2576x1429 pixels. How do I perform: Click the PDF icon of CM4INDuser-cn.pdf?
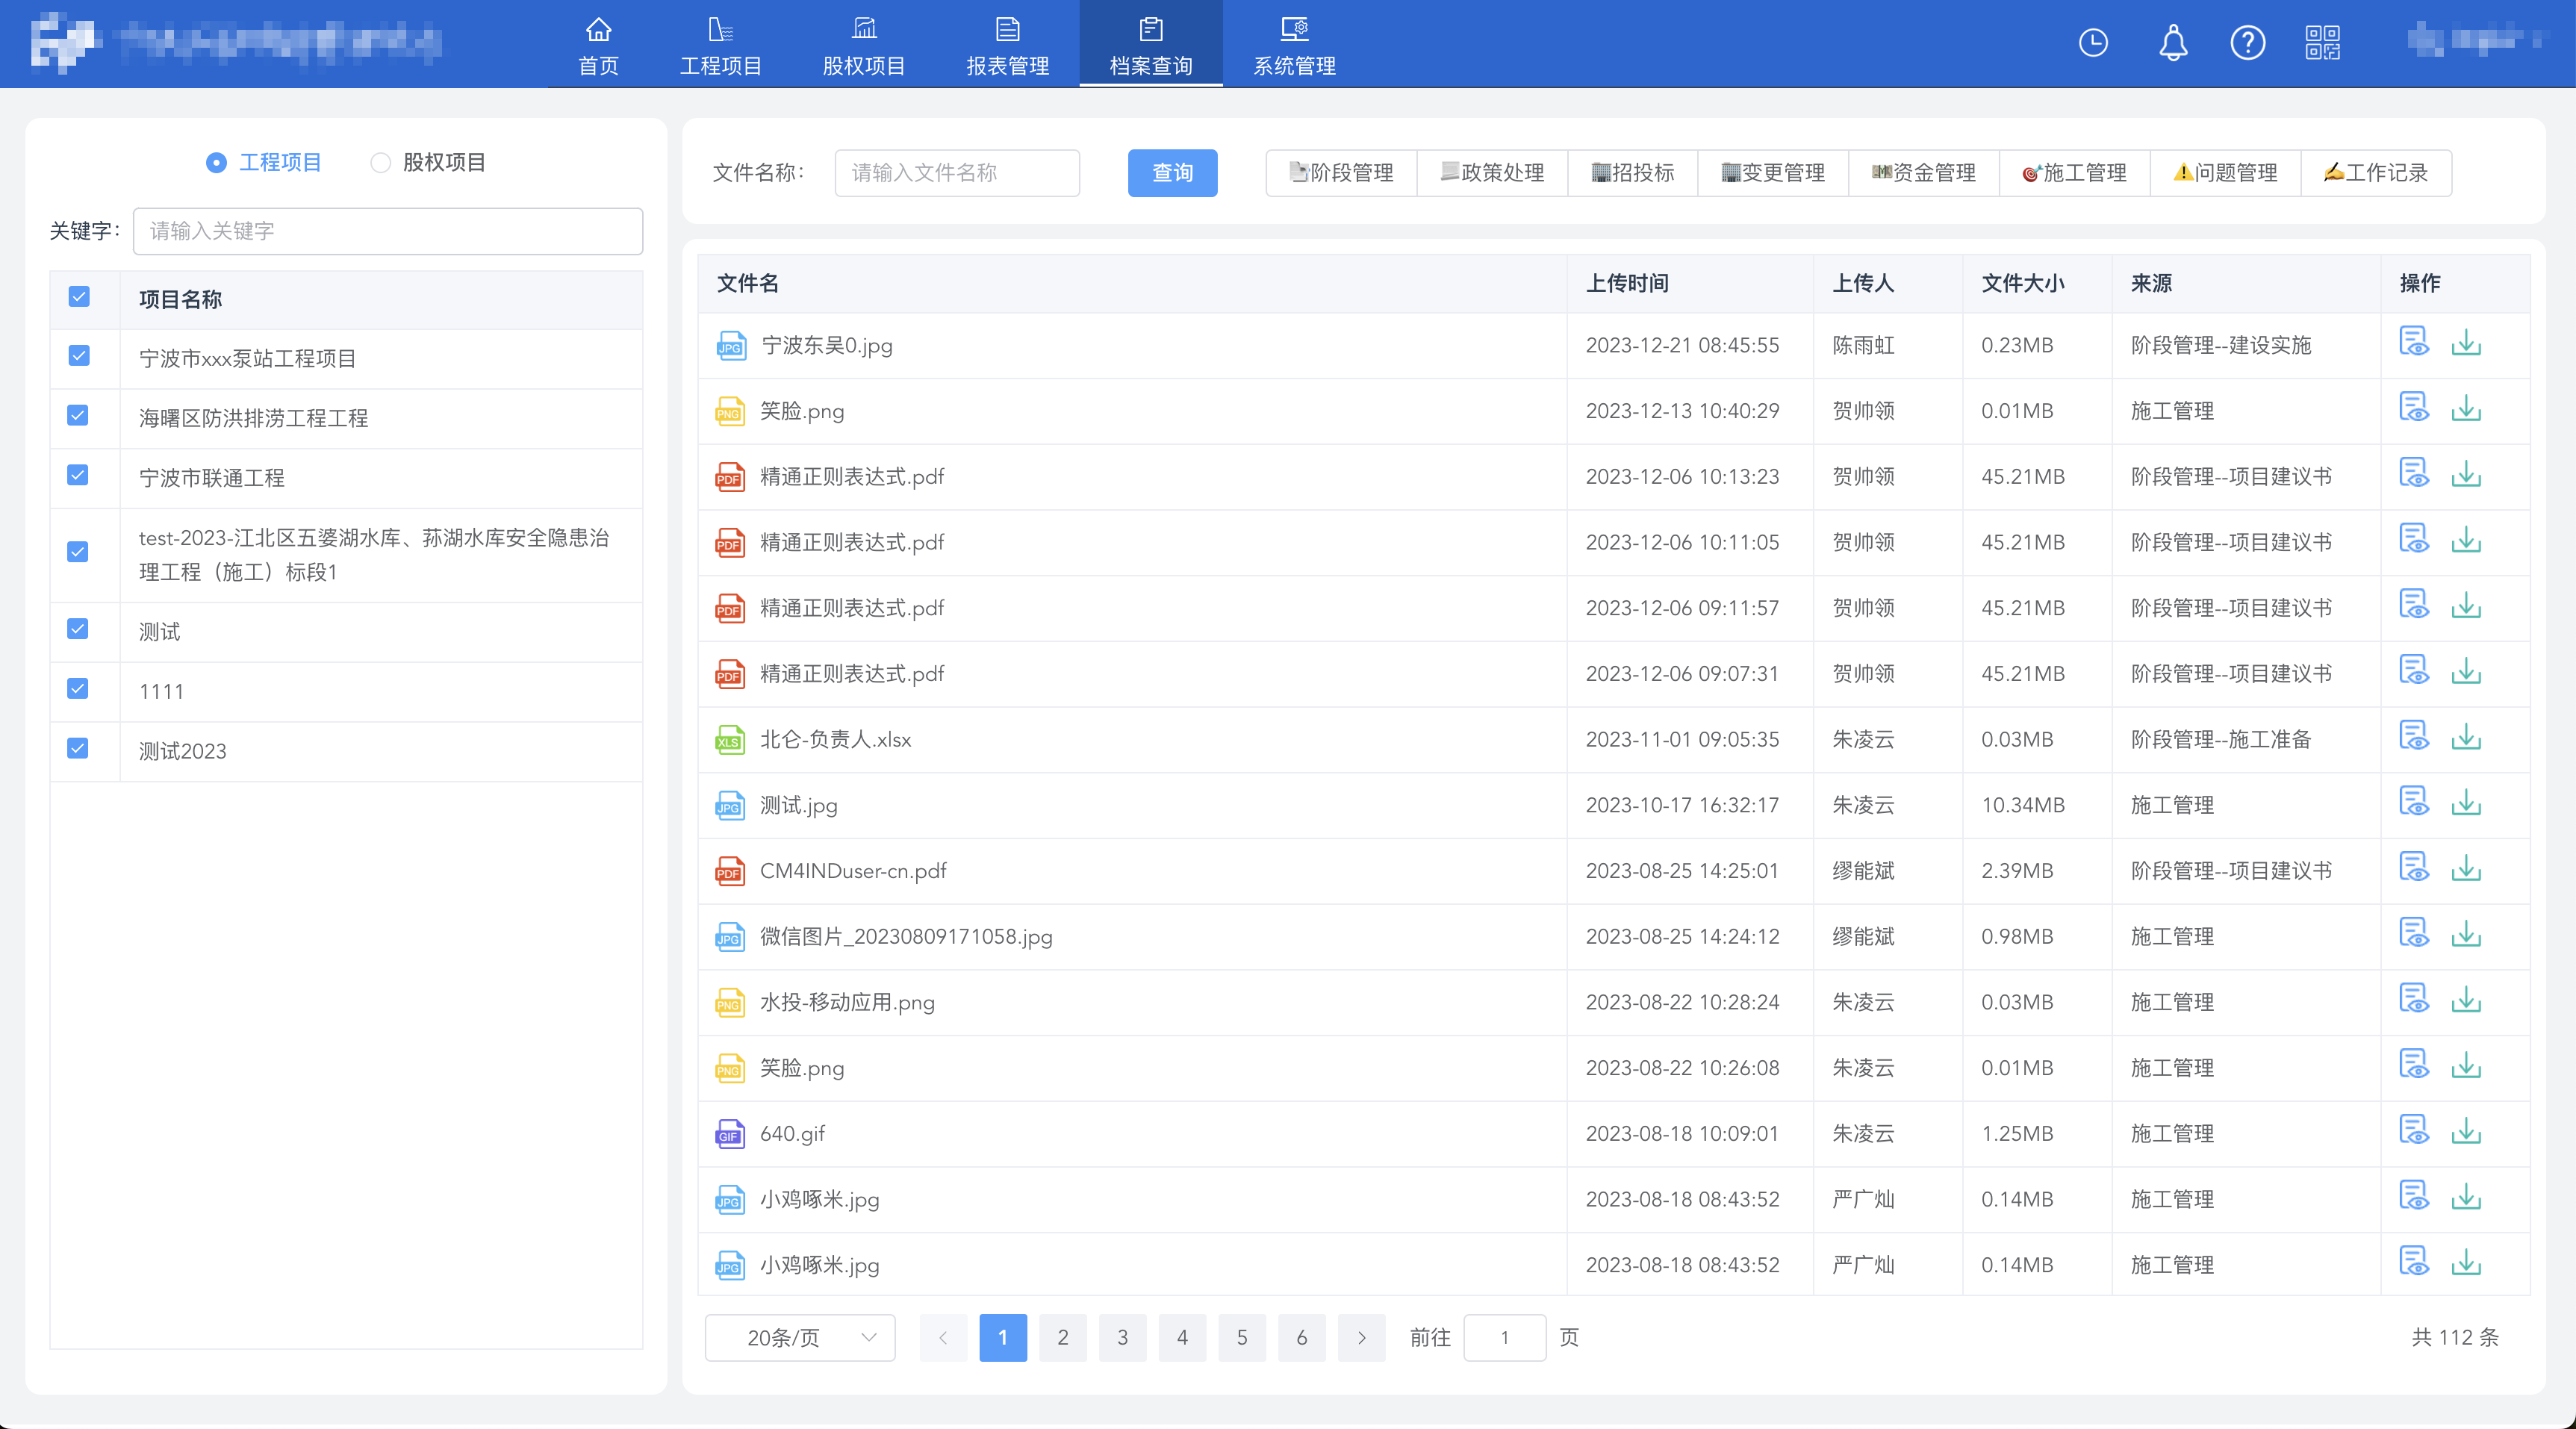[730, 871]
